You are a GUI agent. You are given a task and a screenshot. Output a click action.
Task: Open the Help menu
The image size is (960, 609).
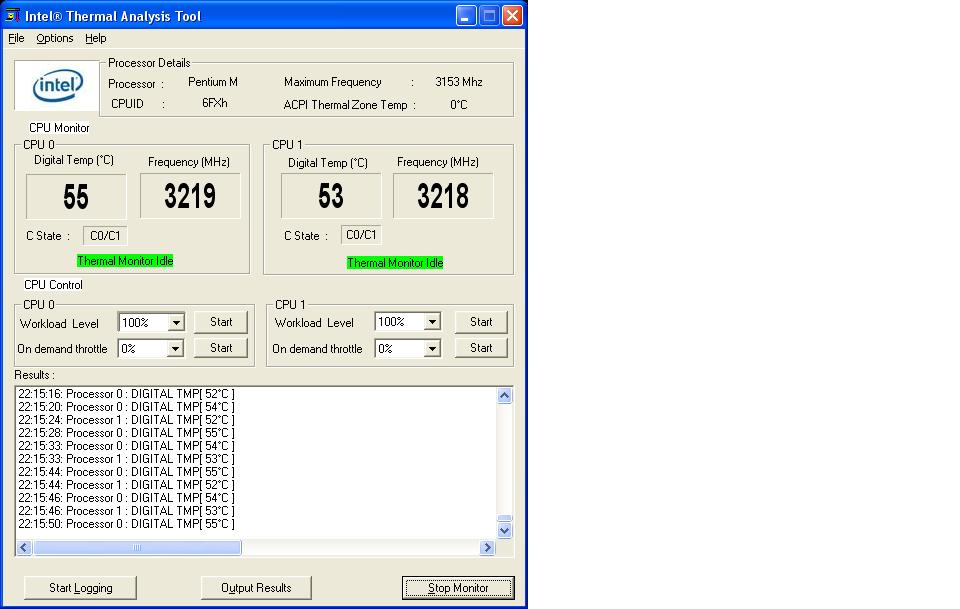click(96, 38)
